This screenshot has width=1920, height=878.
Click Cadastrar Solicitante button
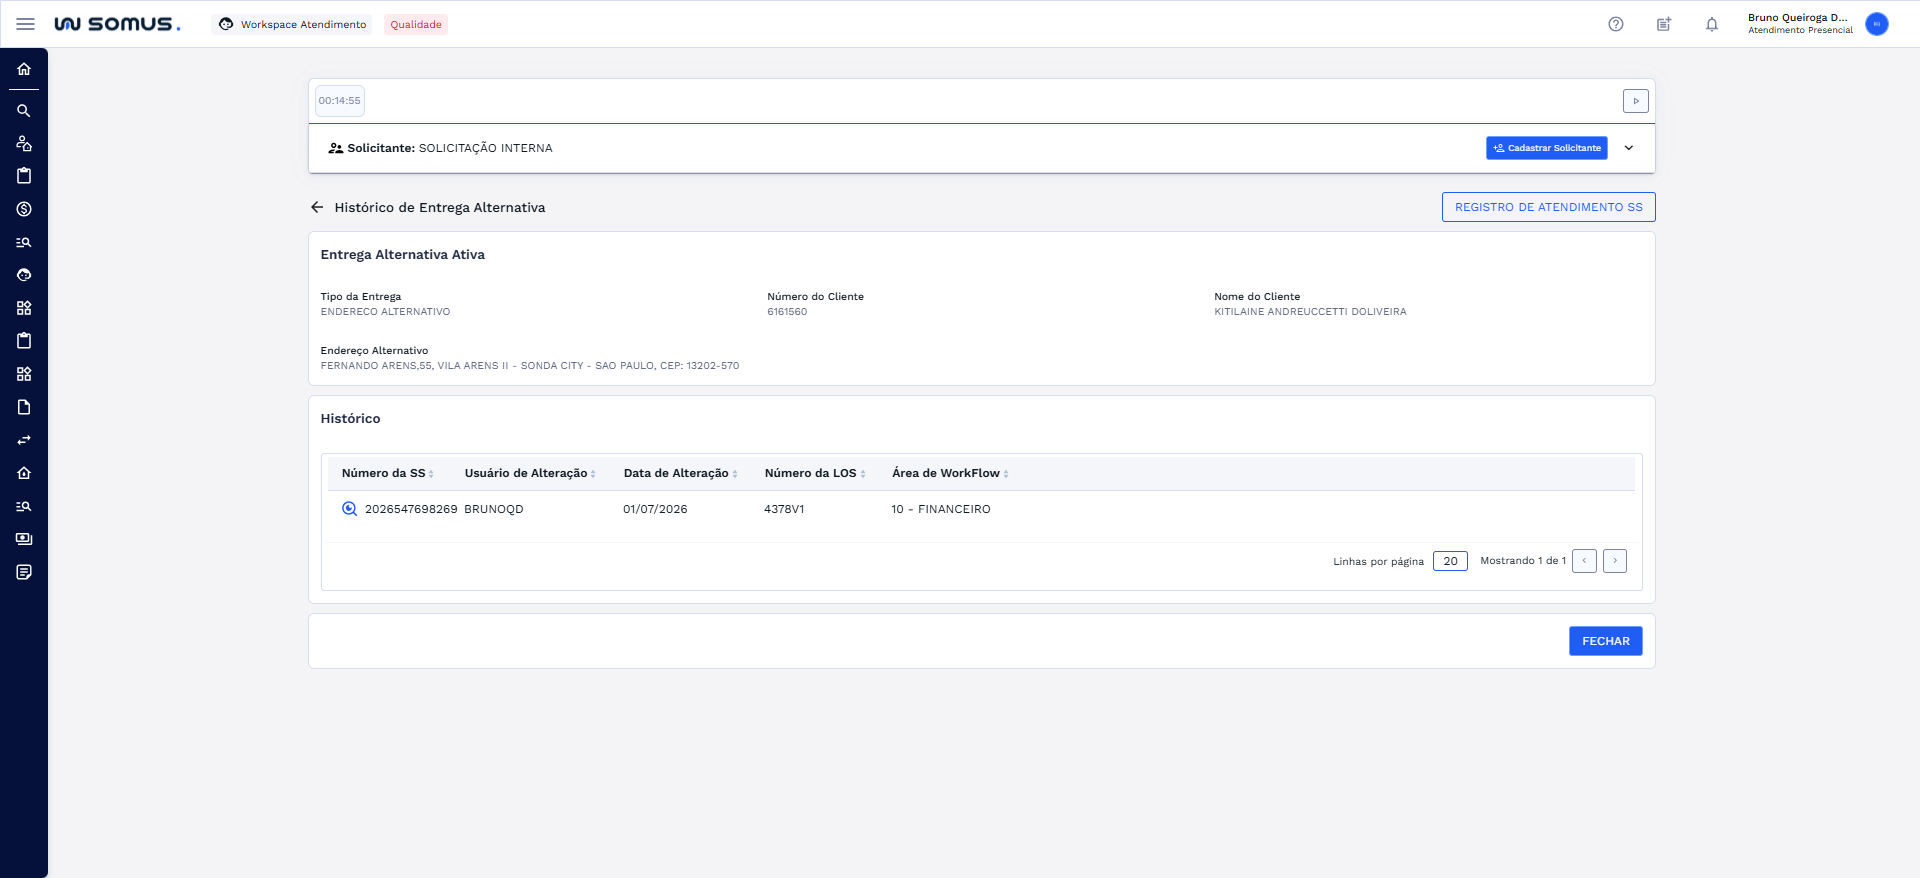[1547, 148]
